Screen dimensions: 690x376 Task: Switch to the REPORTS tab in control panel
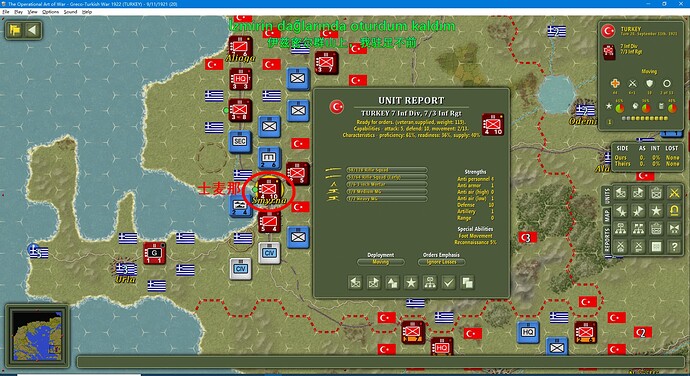pos(607,241)
